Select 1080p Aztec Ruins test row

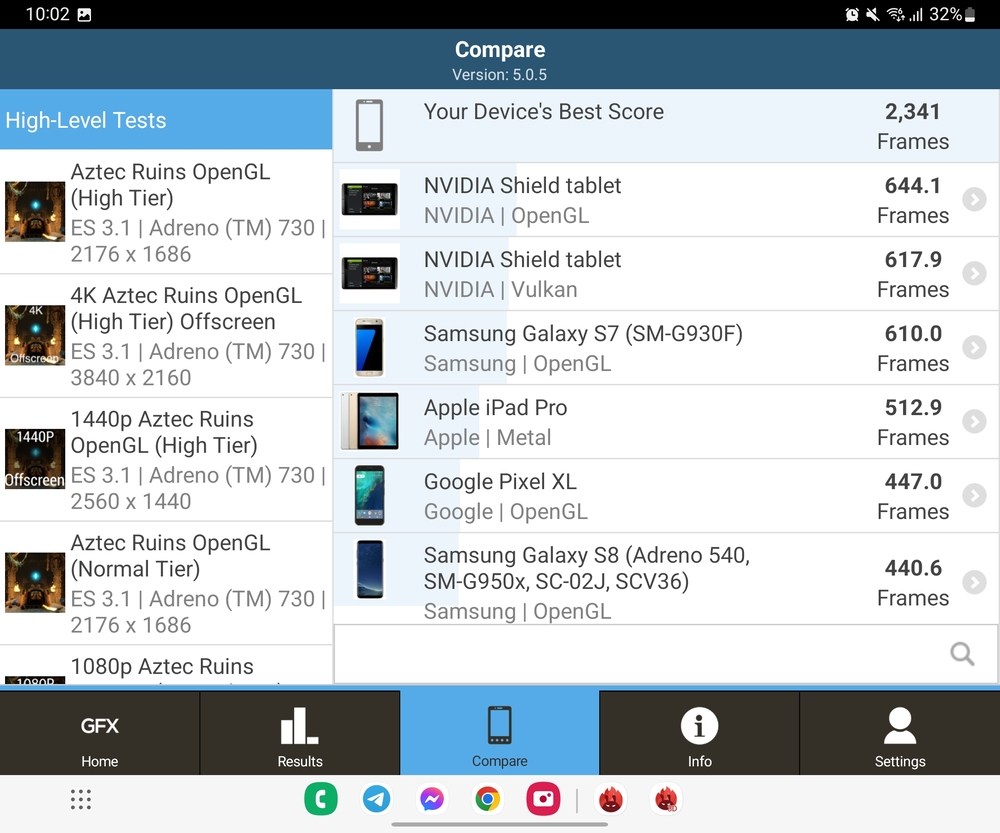(166, 665)
